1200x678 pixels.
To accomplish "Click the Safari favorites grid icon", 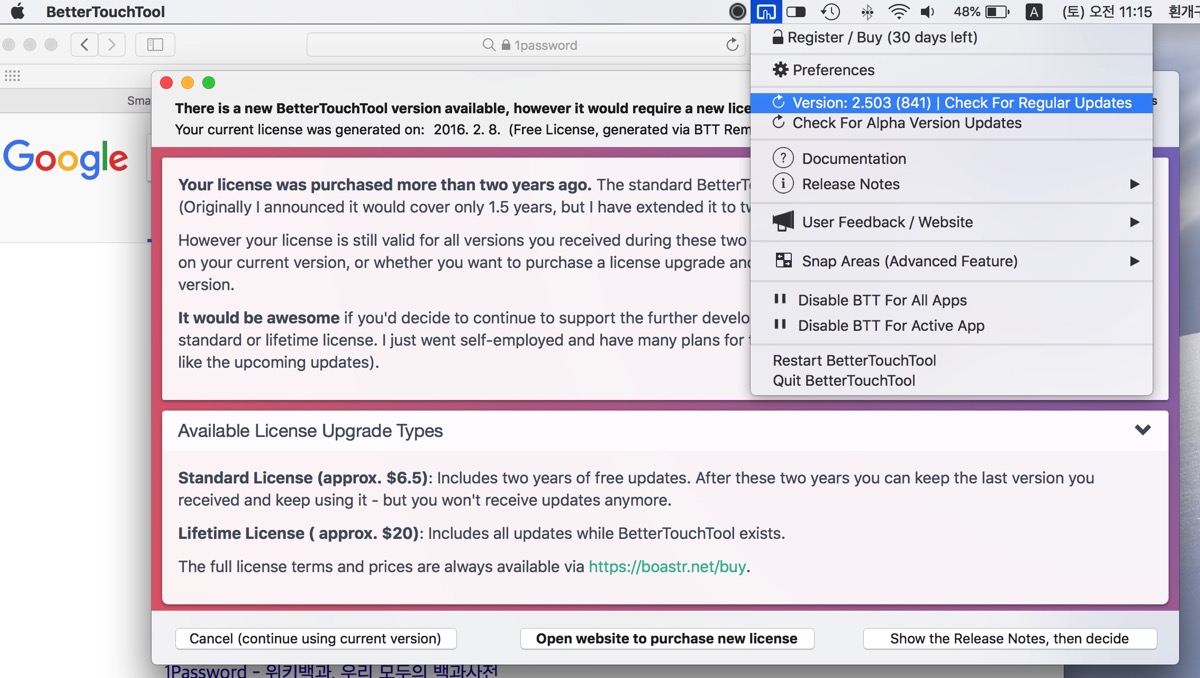I will [12, 76].
